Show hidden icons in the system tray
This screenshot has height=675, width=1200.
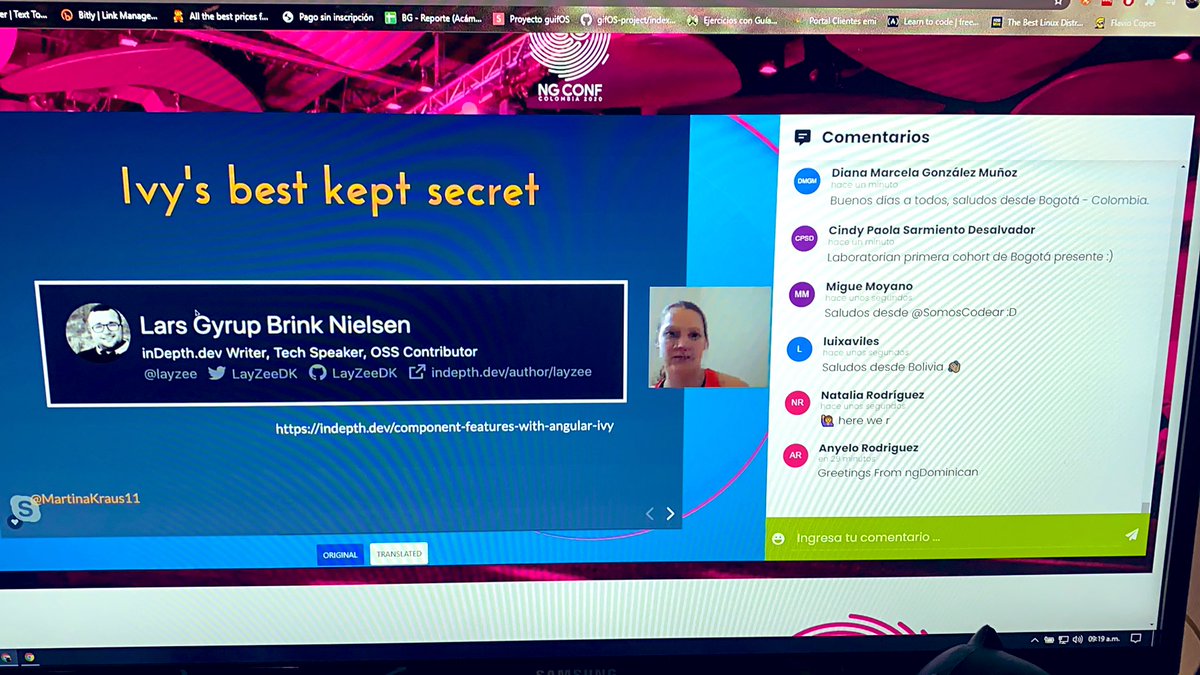coord(1034,639)
